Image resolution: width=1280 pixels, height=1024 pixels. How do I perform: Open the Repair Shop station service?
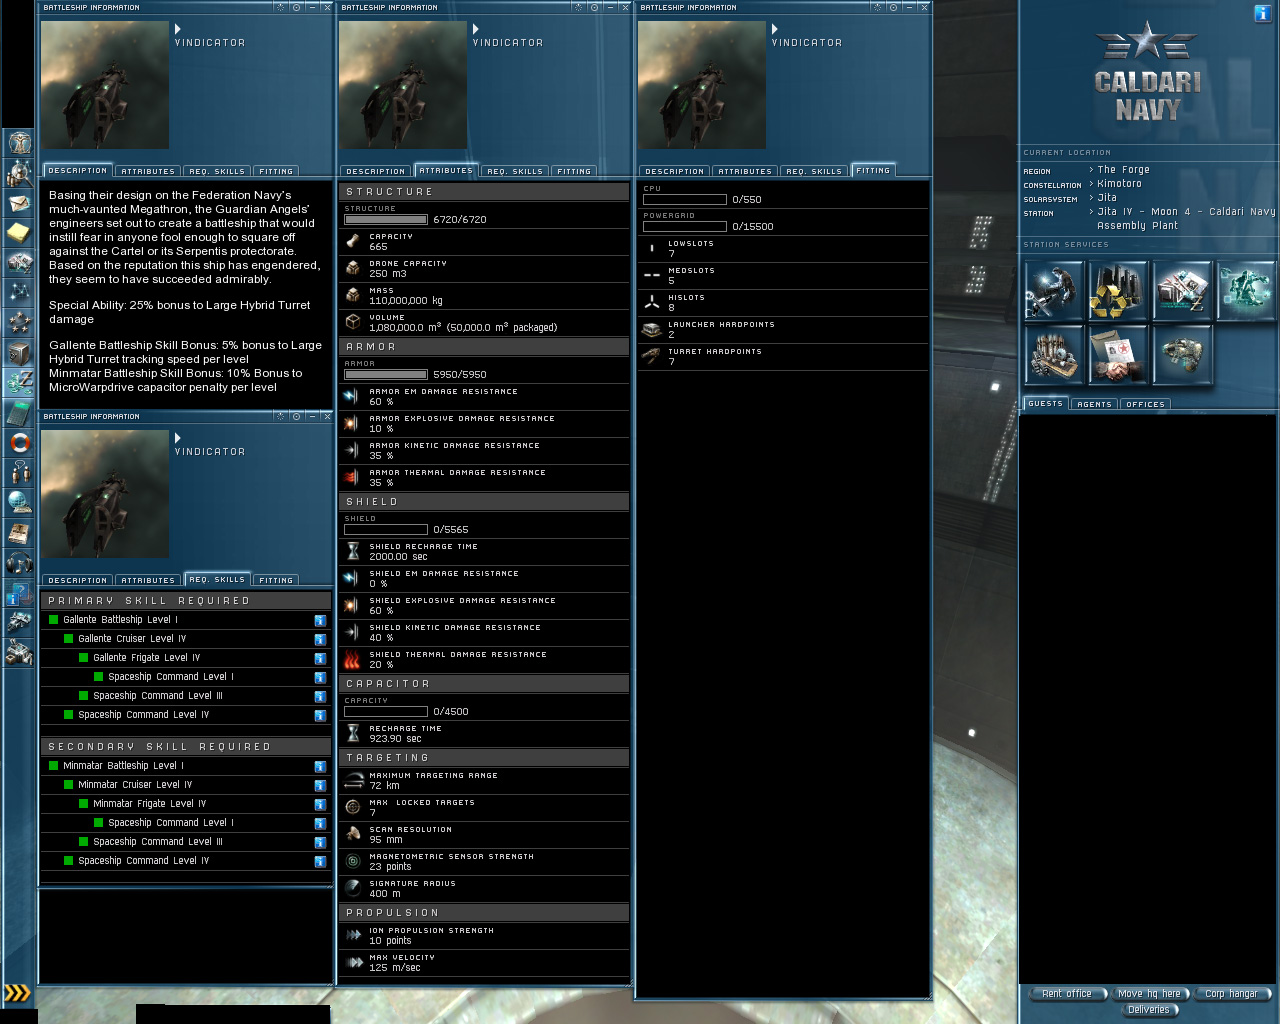click(1054, 291)
